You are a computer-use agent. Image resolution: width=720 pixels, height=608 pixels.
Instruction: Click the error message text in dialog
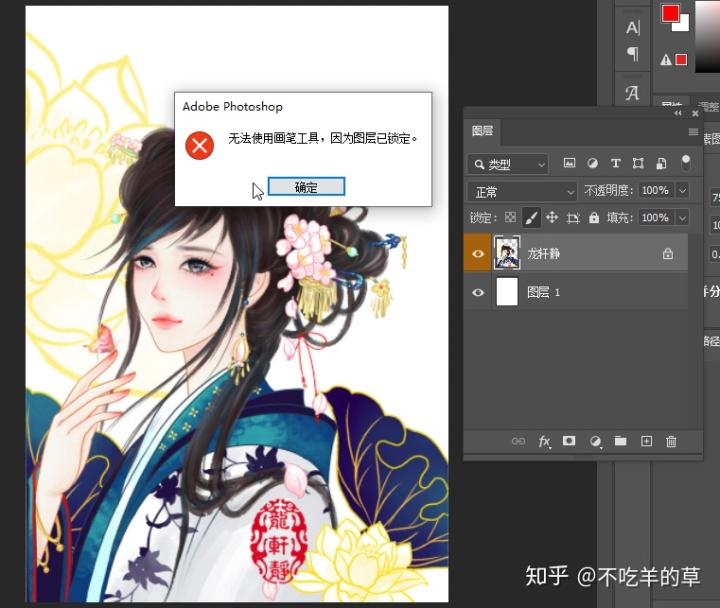(x=322, y=138)
